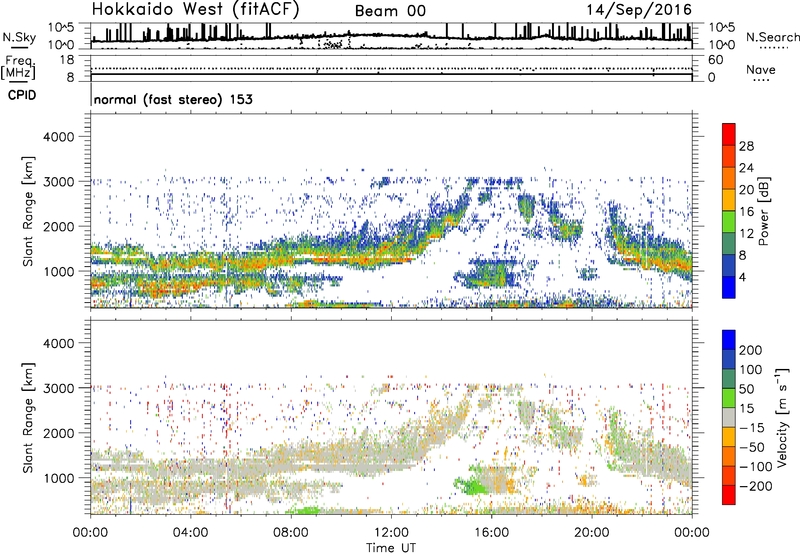Click power colorbar value '16'

click(x=746, y=212)
